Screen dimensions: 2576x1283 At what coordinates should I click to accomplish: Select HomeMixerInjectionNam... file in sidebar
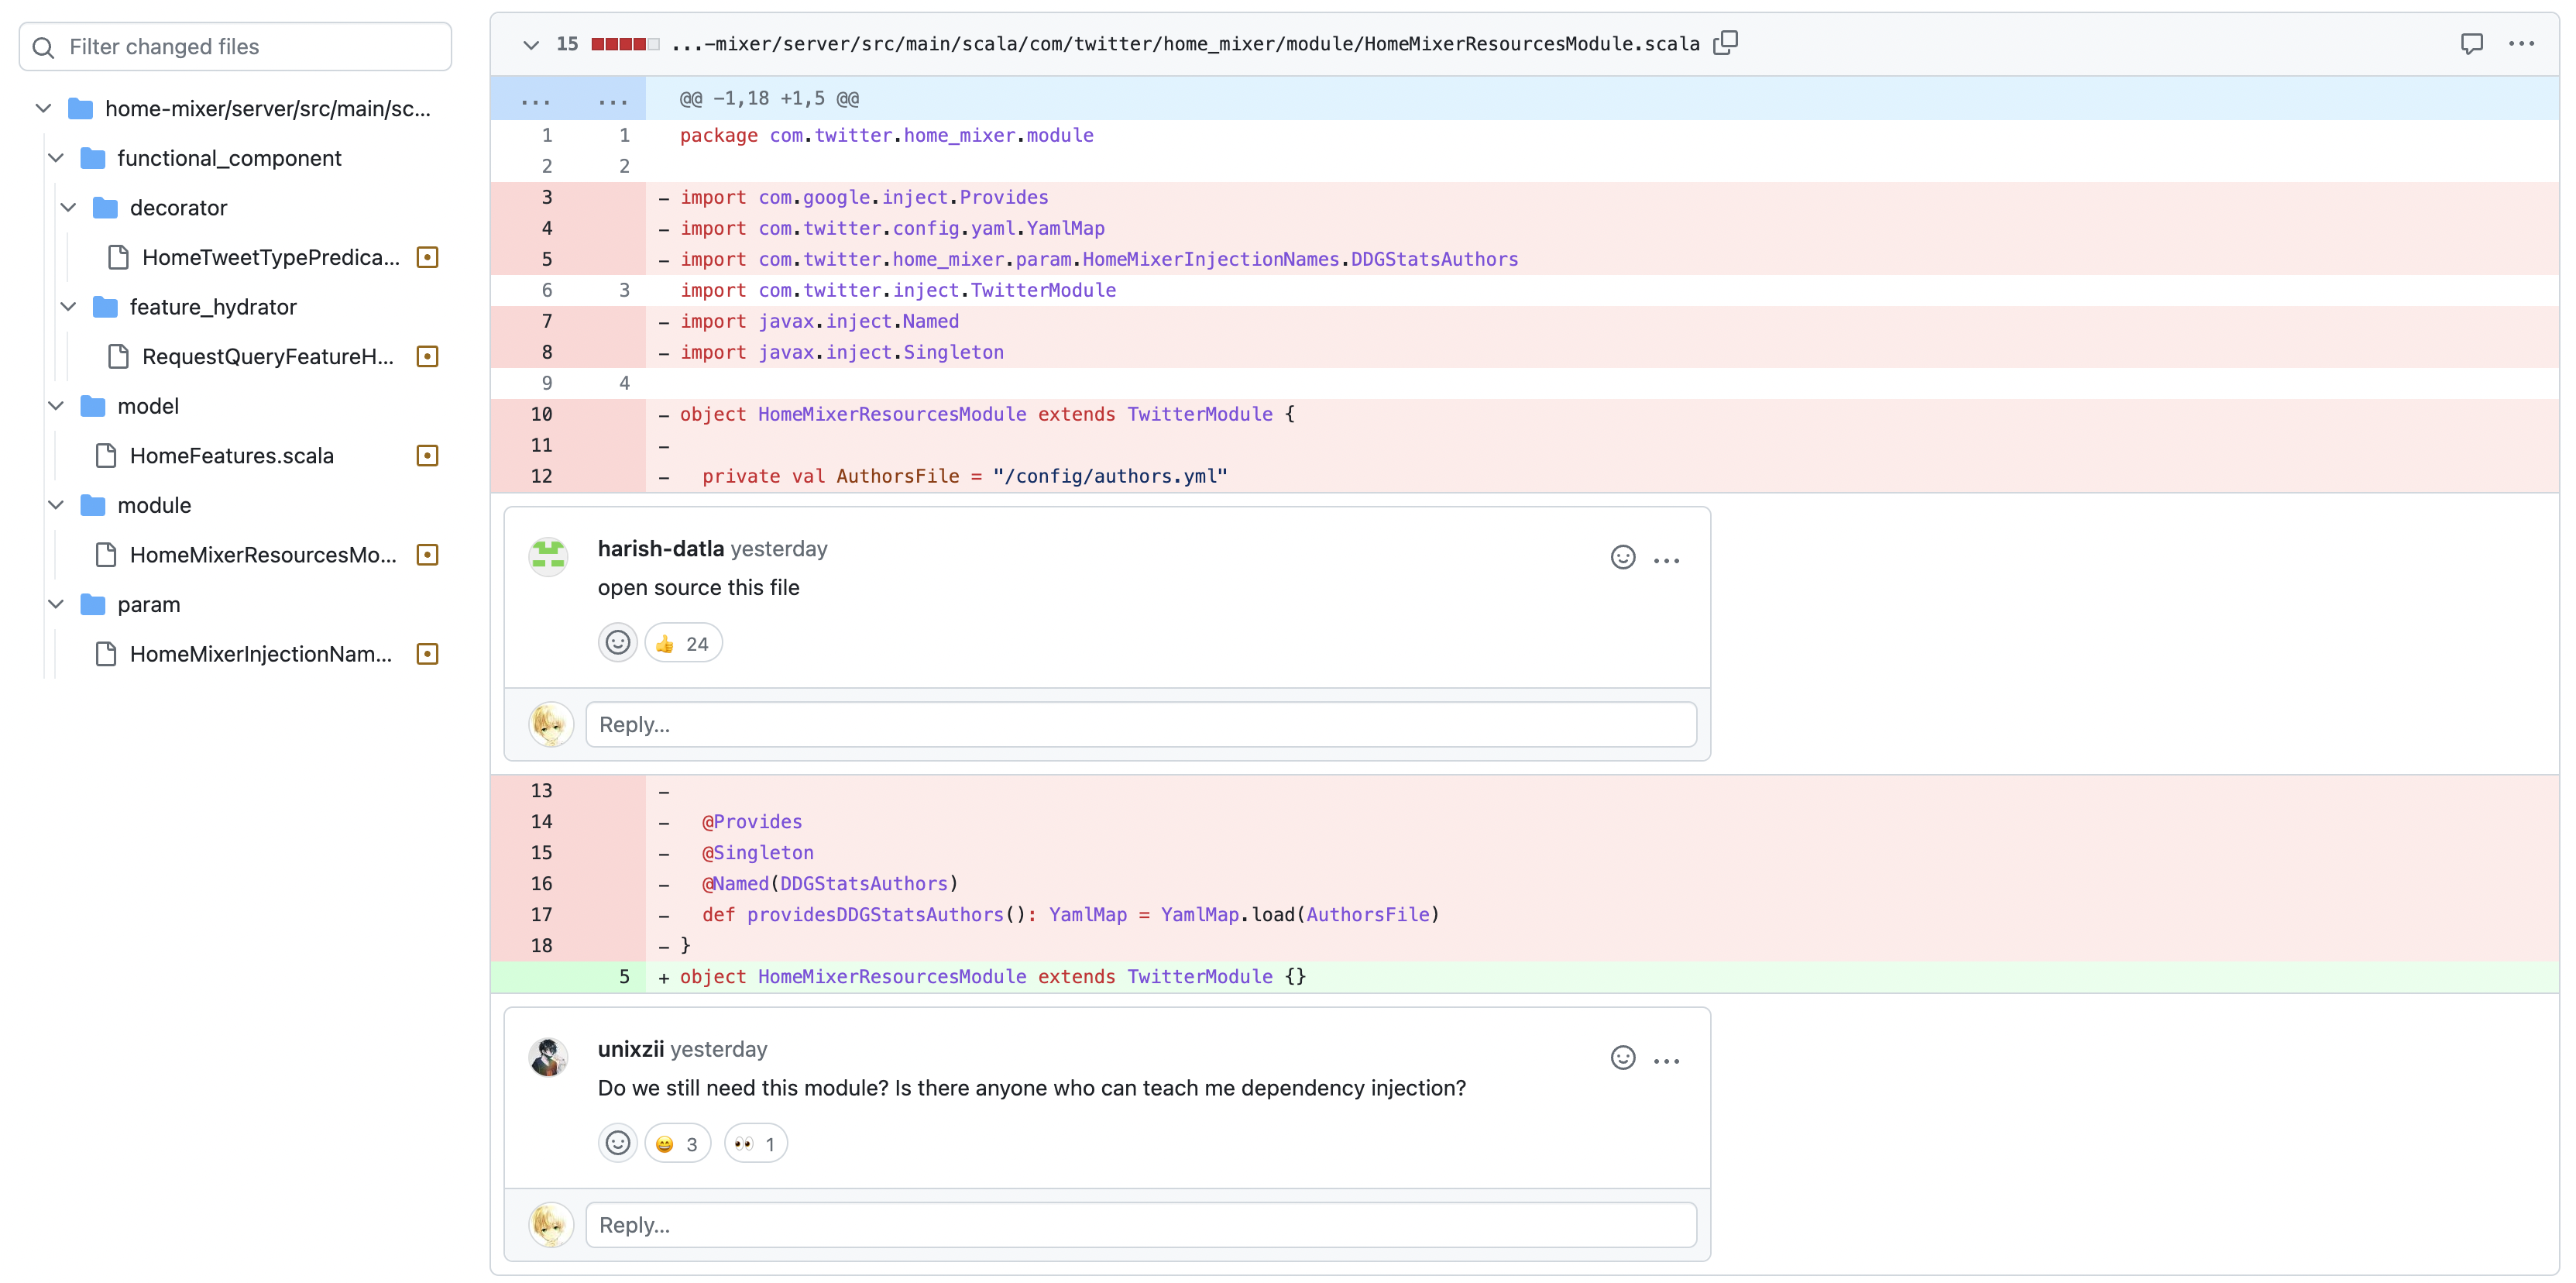click(x=263, y=654)
